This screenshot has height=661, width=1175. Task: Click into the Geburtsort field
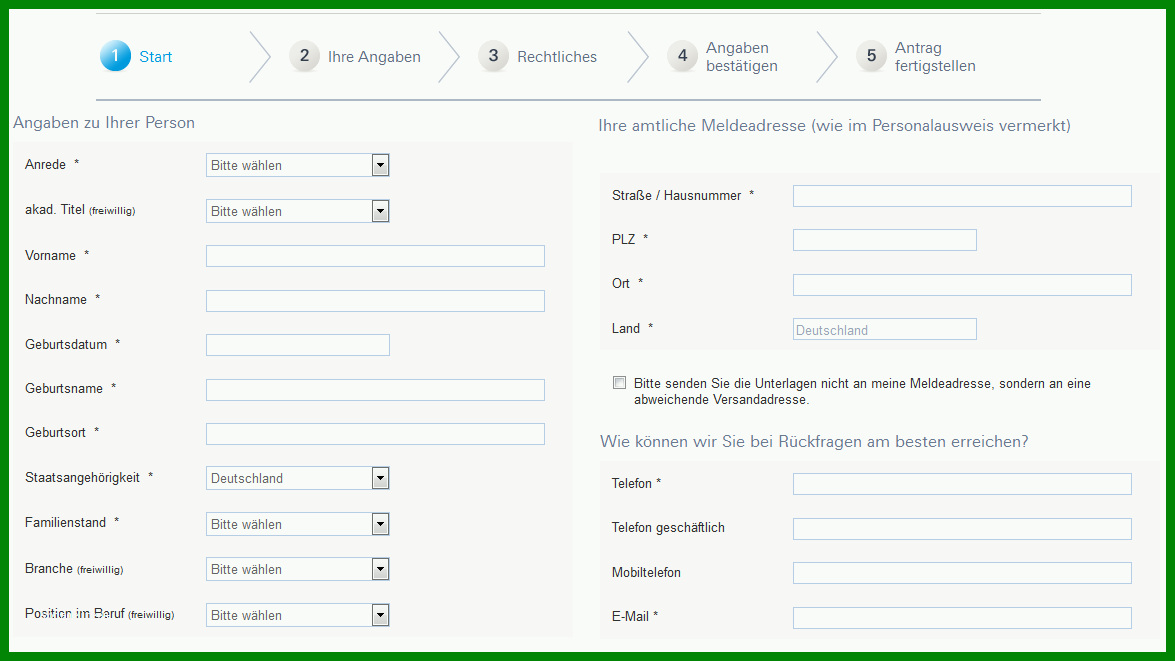pos(375,434)
